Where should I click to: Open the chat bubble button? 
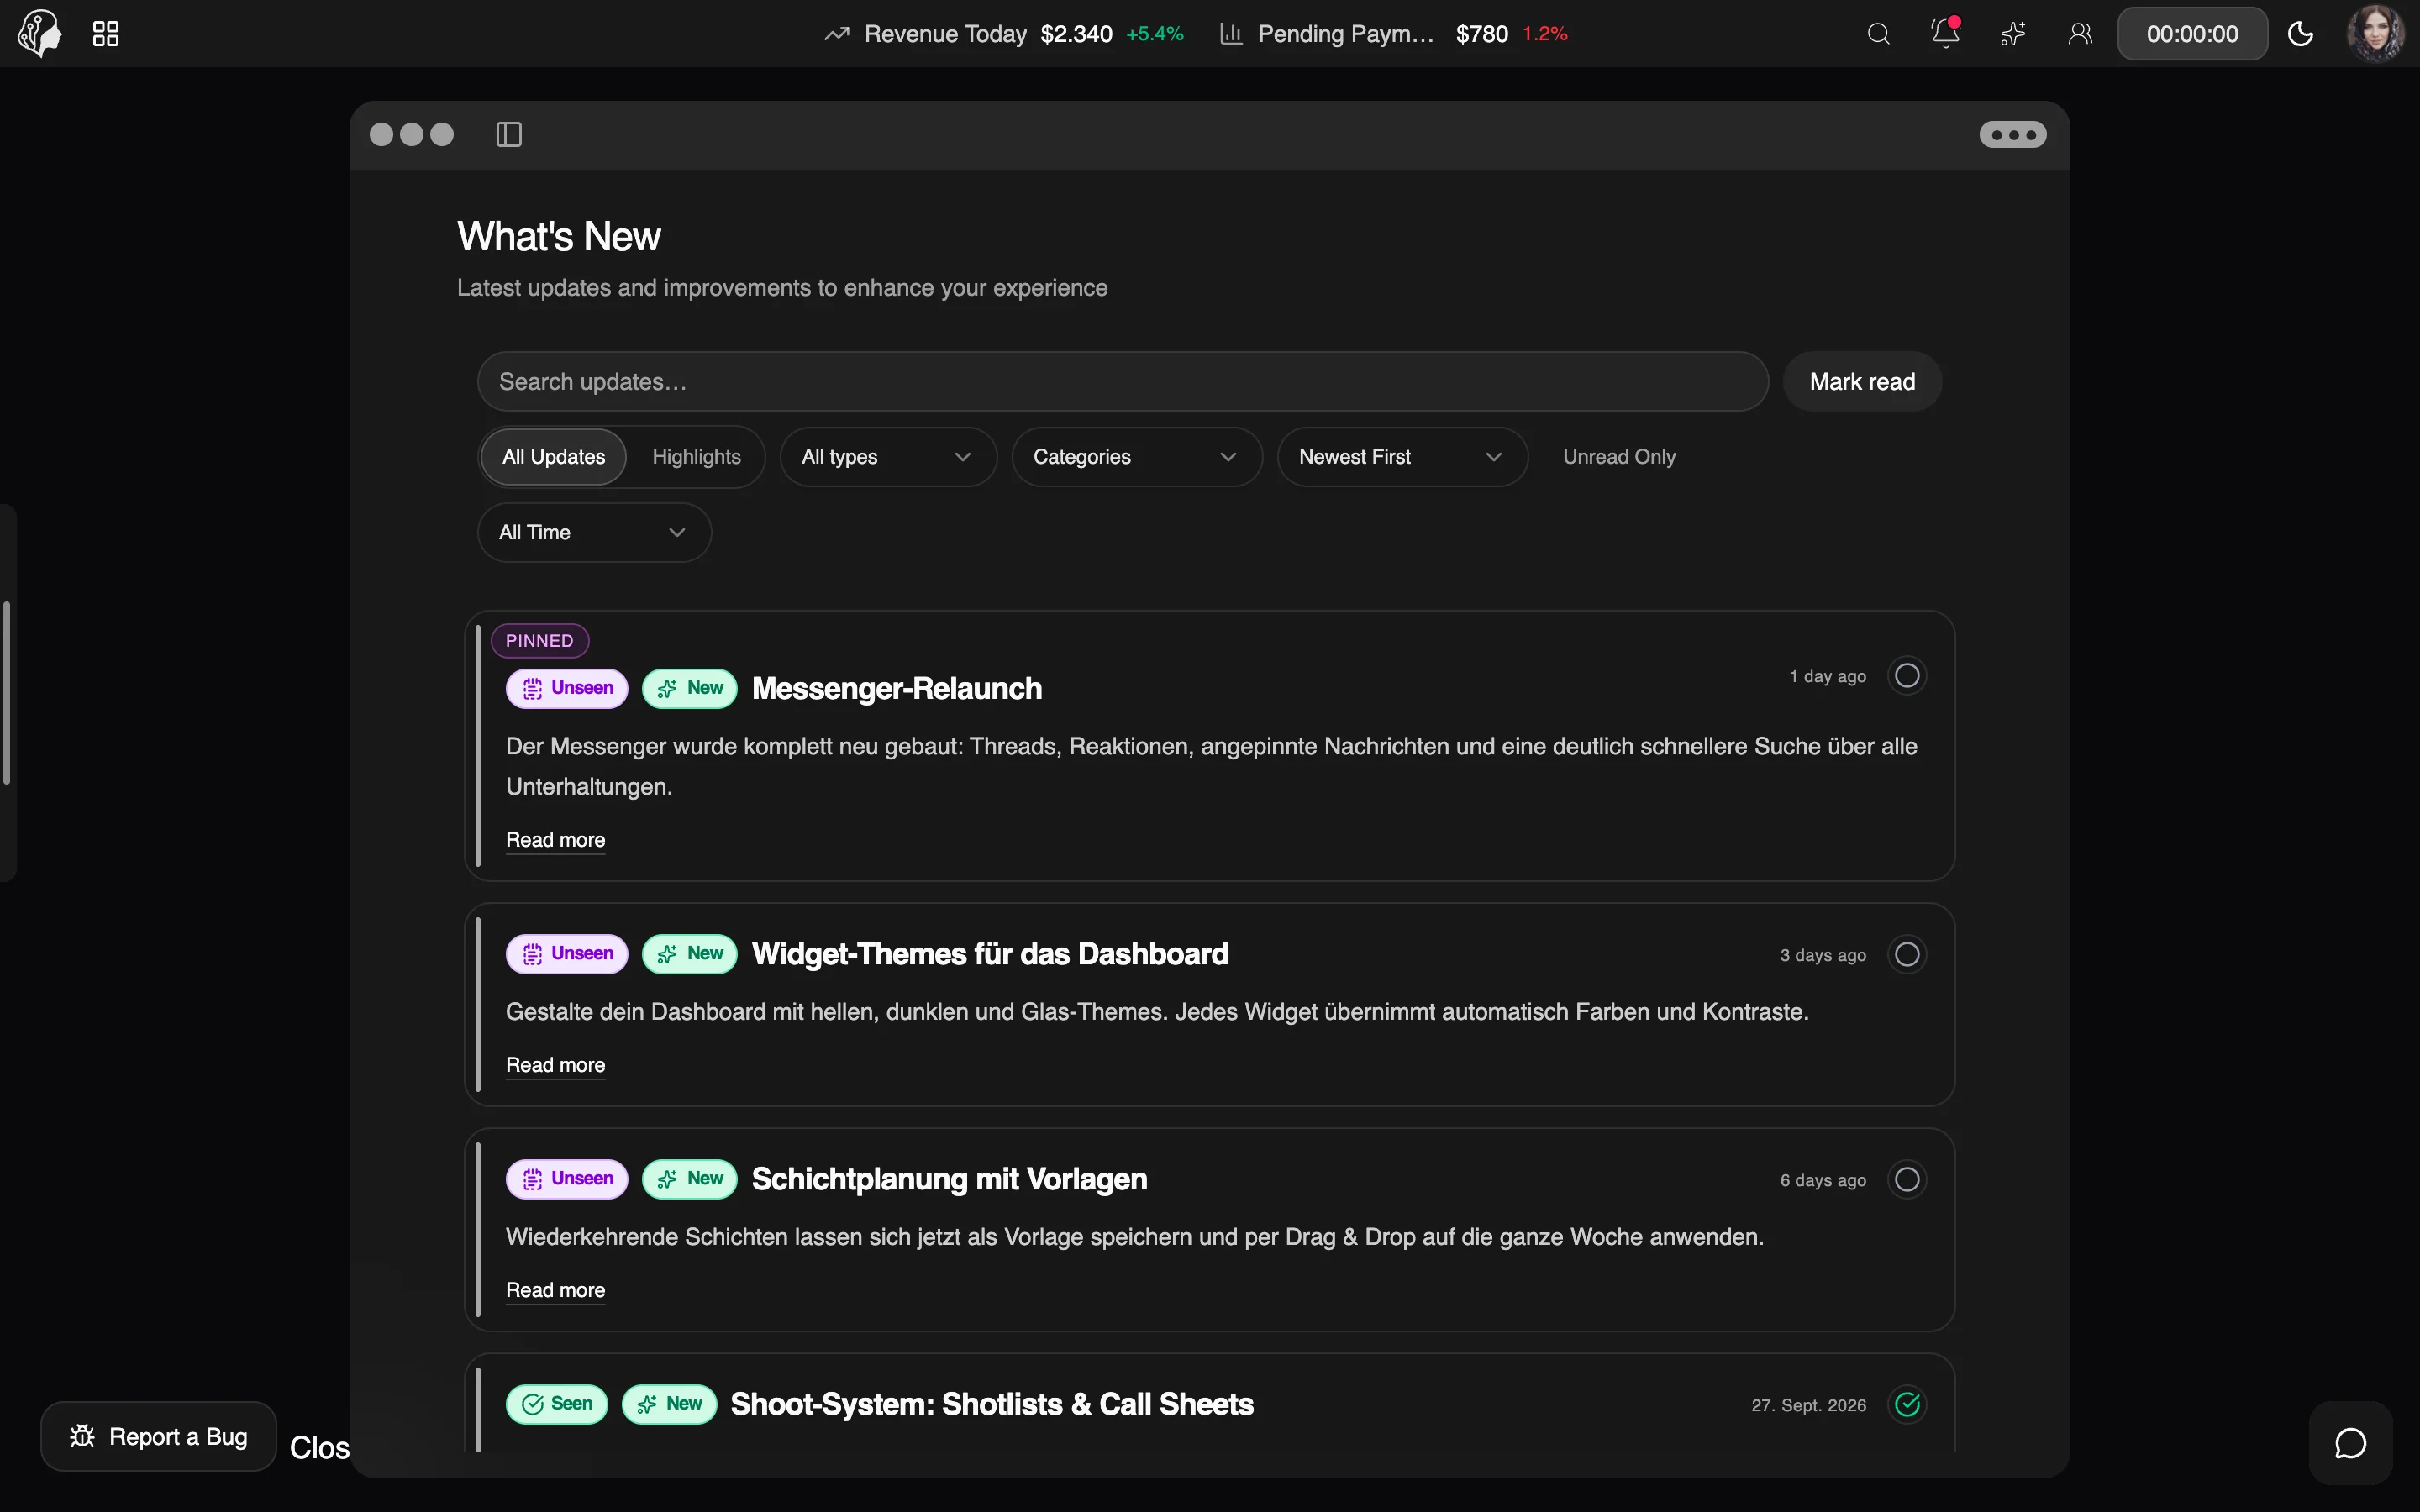2350,1443
